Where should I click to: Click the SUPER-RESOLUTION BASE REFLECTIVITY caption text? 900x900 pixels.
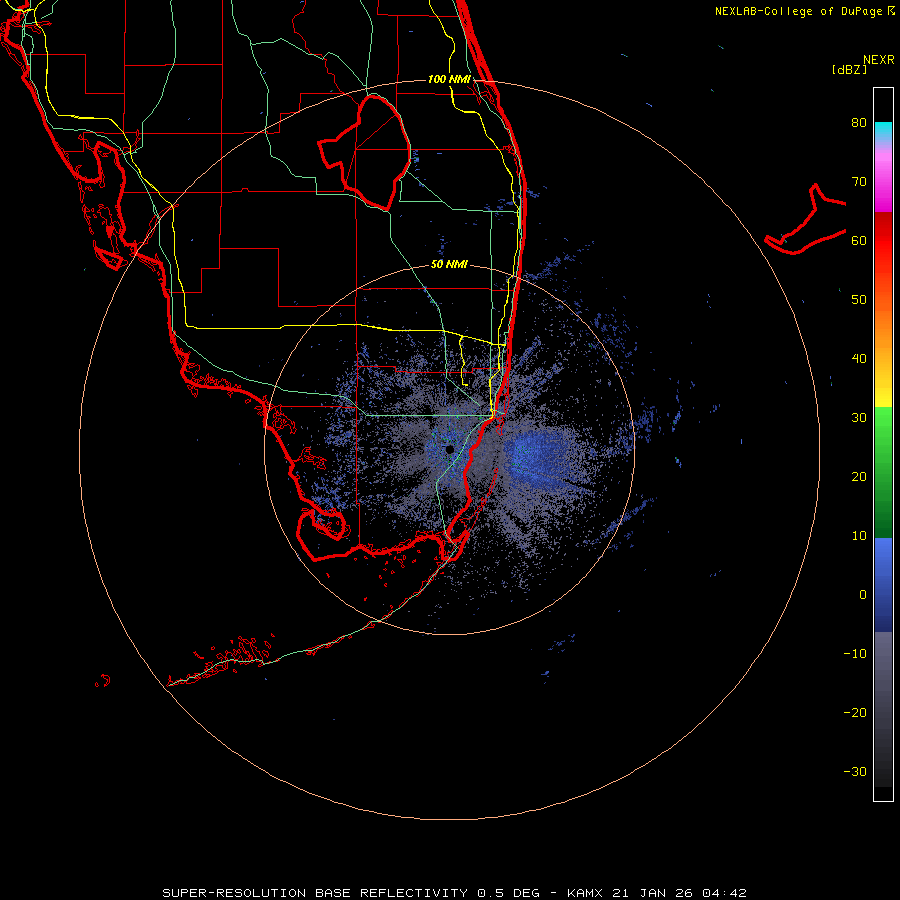pos(315,893)
